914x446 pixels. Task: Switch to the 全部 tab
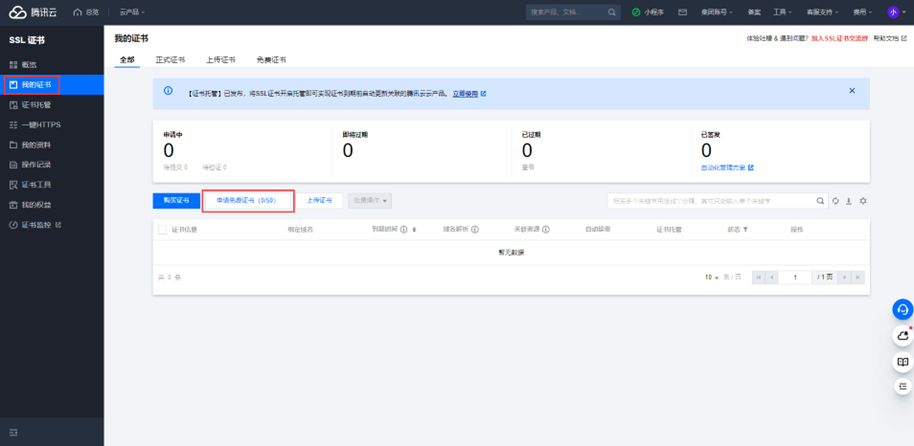(x=126, y=59)
